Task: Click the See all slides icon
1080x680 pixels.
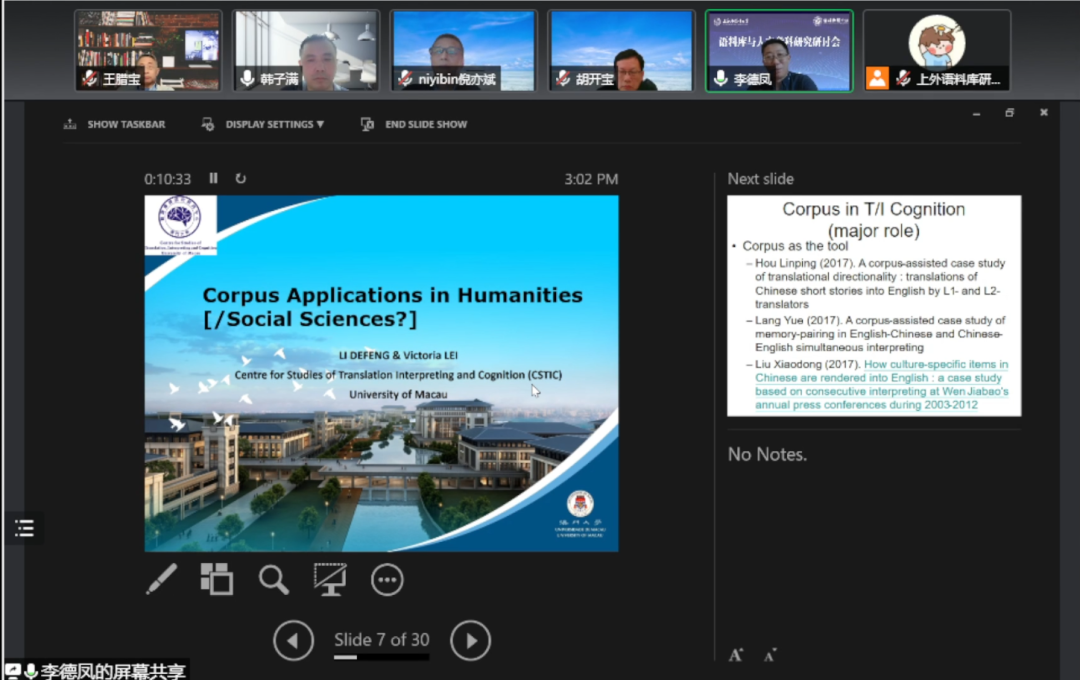Action: pyautogui.click(x=216, y=579)
